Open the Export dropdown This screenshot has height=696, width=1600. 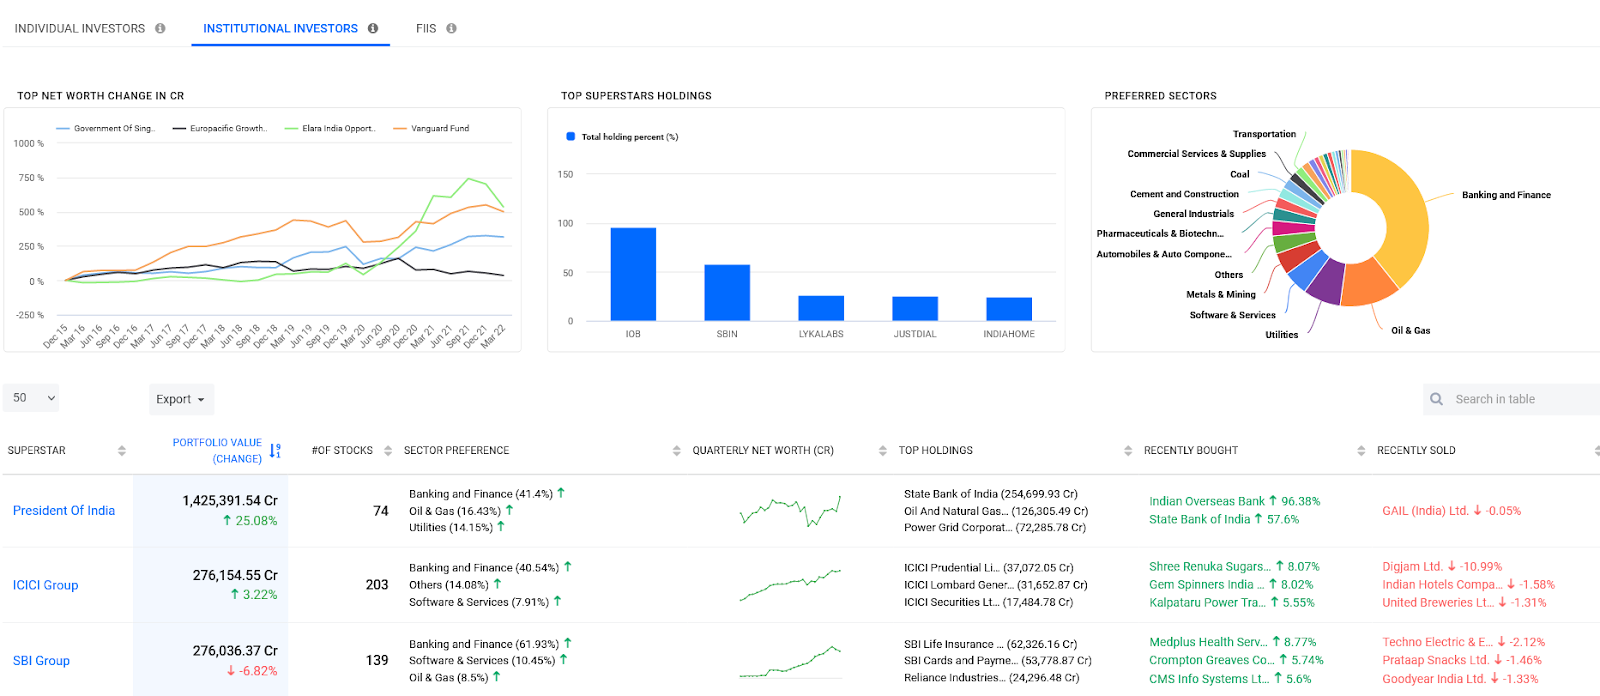(x=181, y=399)
